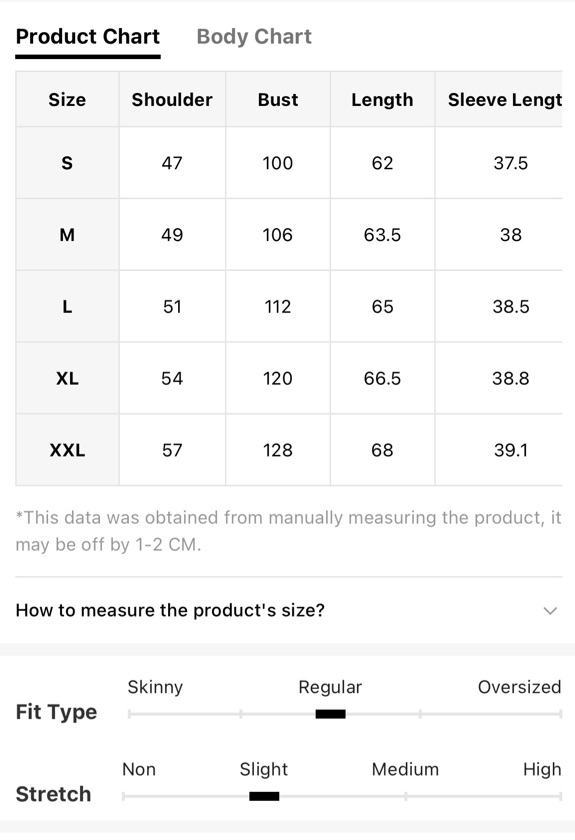This screenshot has height=840, width=575.
Task: Expand the measure product's size chevron
Action: pos(550,610)
